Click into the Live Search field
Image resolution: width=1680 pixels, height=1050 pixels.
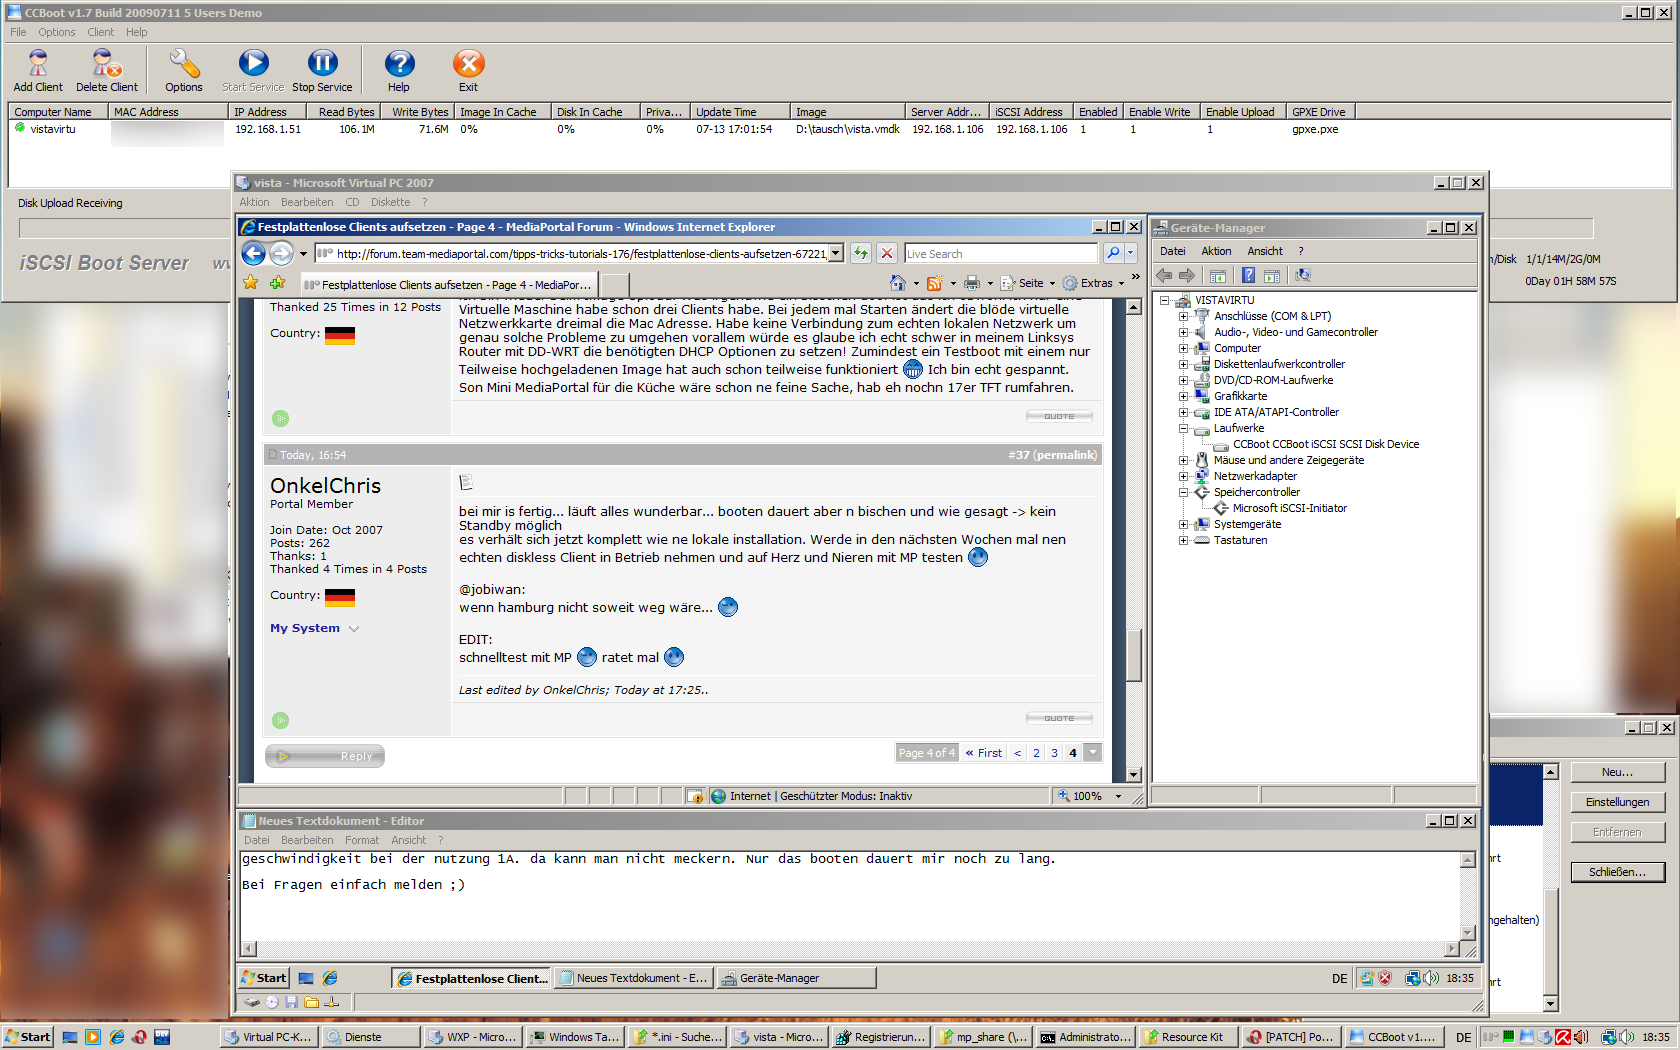click(x=1000, y=254)
